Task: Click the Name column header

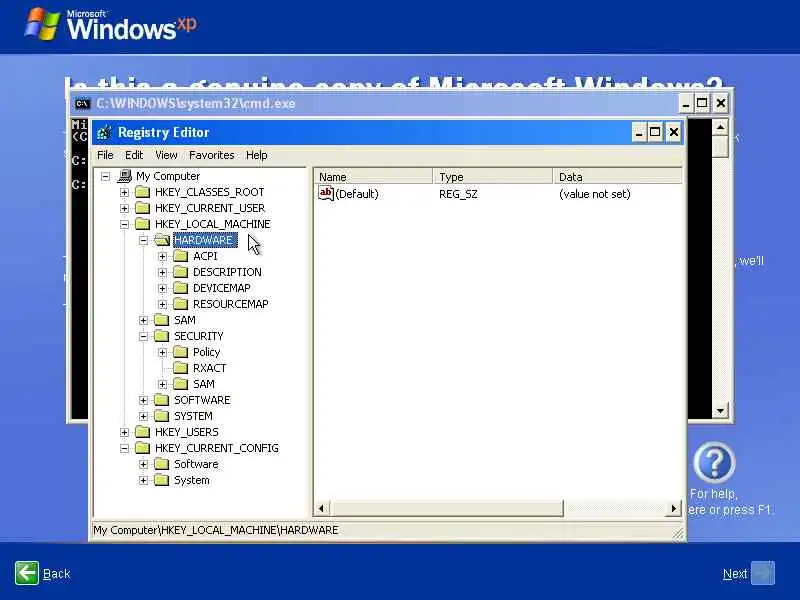Action: tap(373, 177)
